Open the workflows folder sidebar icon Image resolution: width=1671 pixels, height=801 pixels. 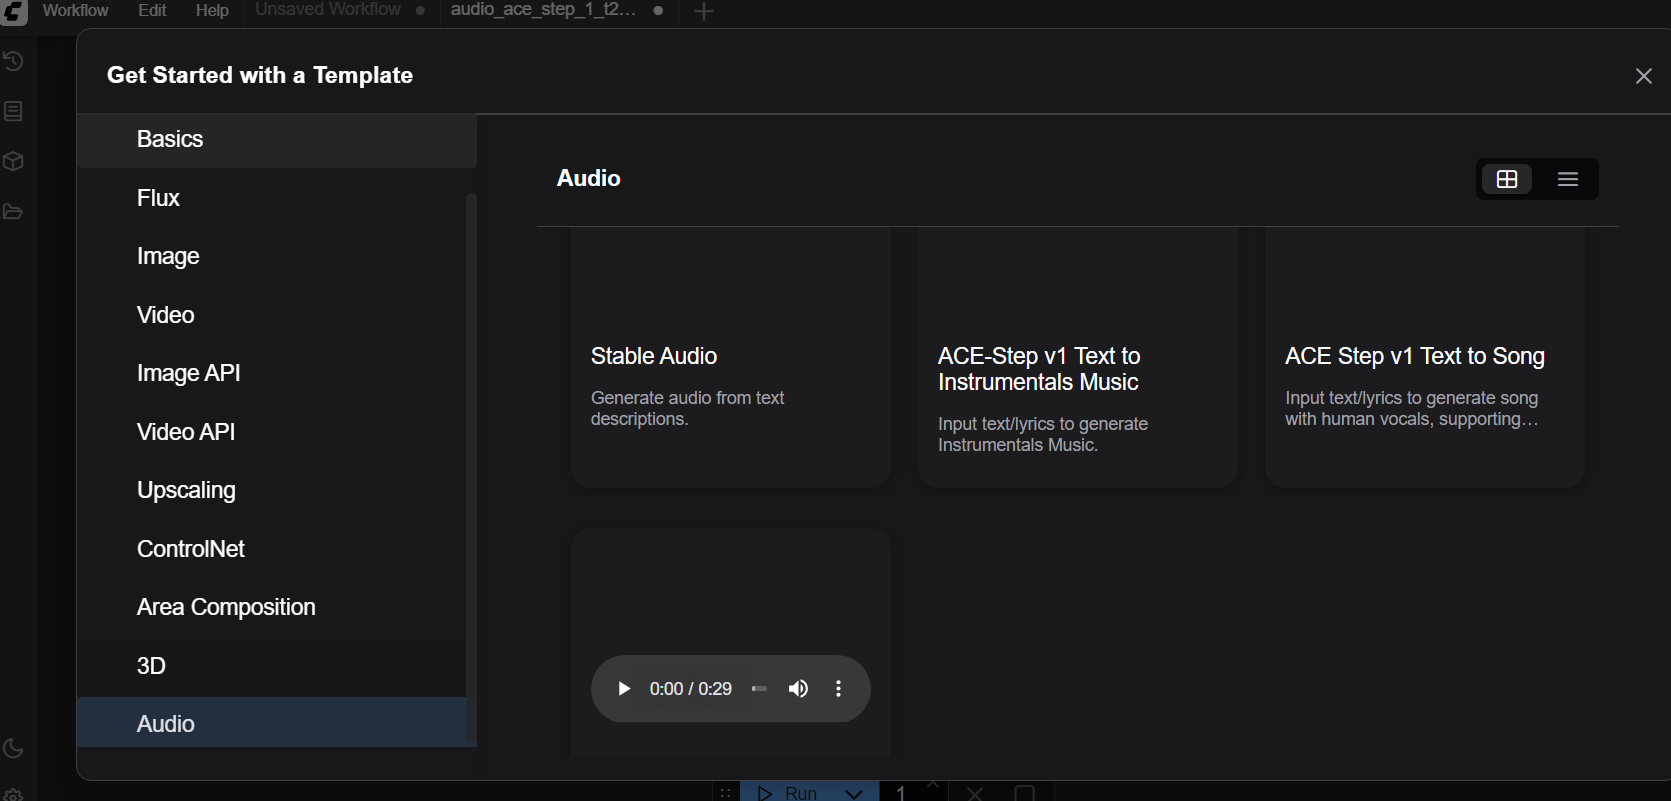point(13,211)
